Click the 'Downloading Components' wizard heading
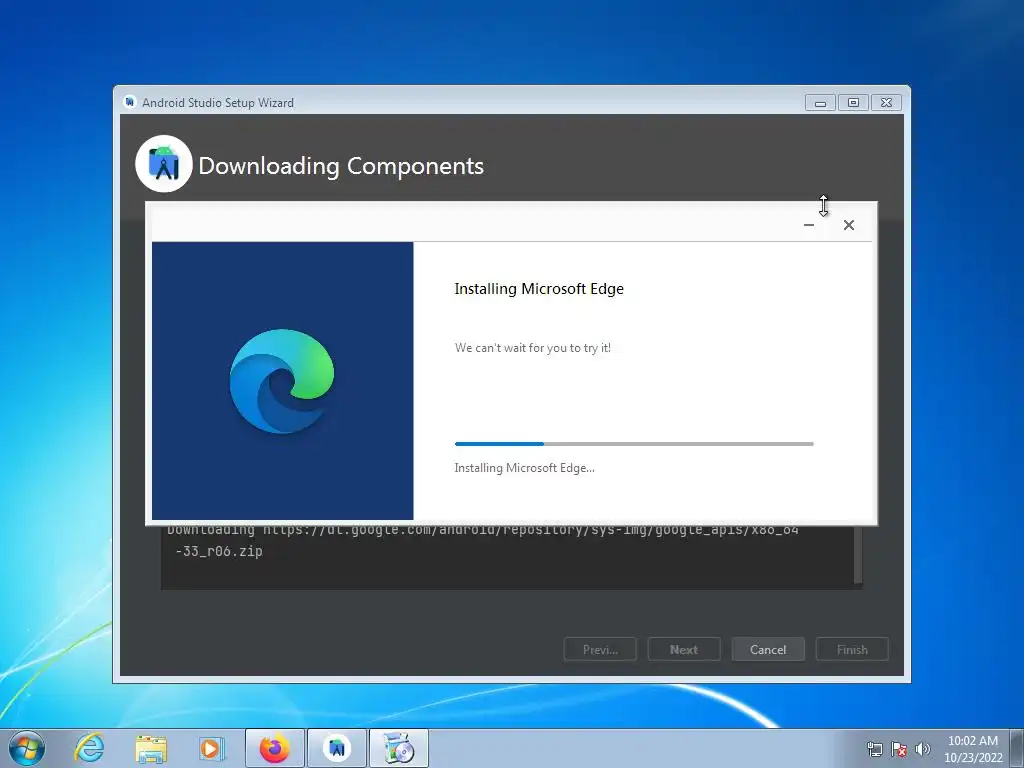1024x768 pixels. pyautogui.click(x=341, y=166)
